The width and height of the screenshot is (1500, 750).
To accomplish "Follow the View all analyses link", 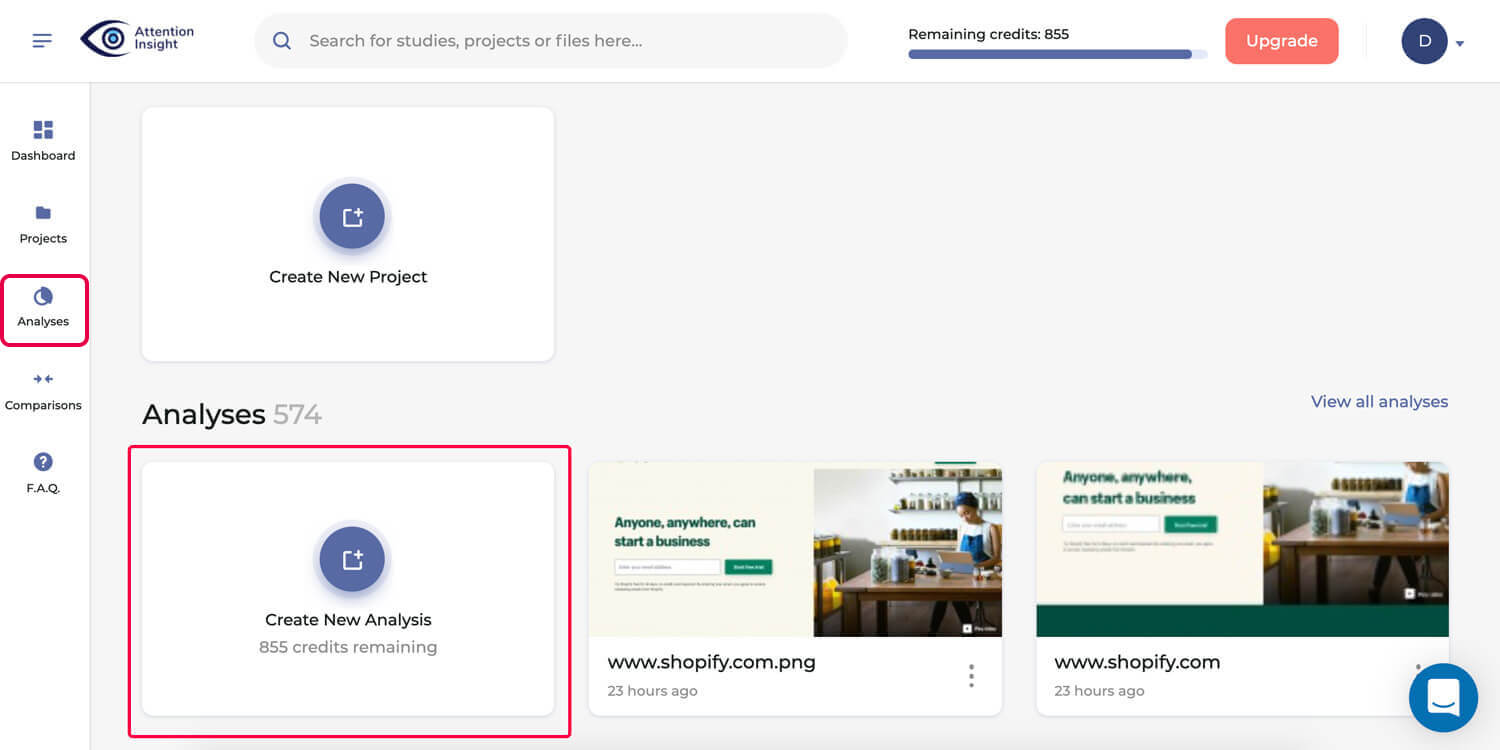I will coord(1379,401).
